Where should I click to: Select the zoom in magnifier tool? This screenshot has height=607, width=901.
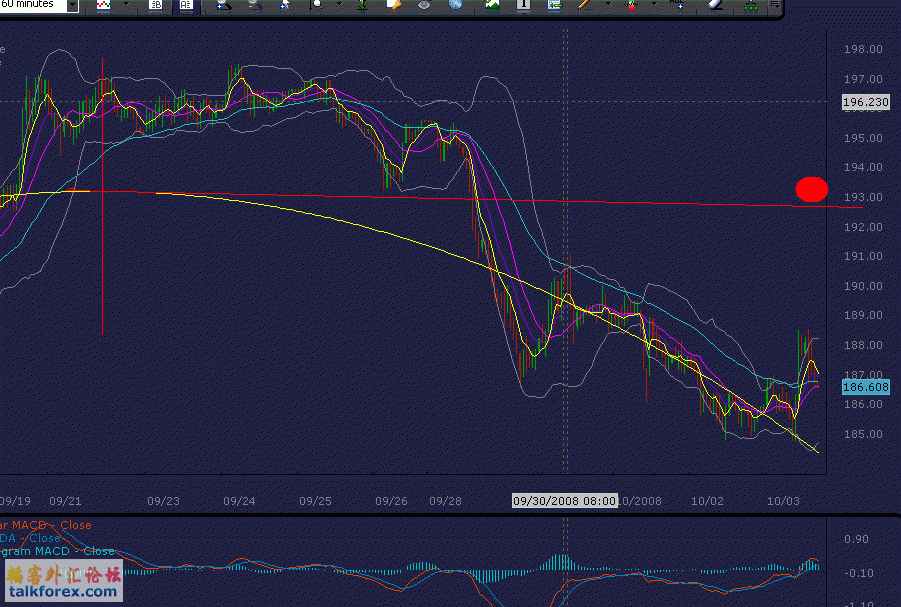[224, 5]
